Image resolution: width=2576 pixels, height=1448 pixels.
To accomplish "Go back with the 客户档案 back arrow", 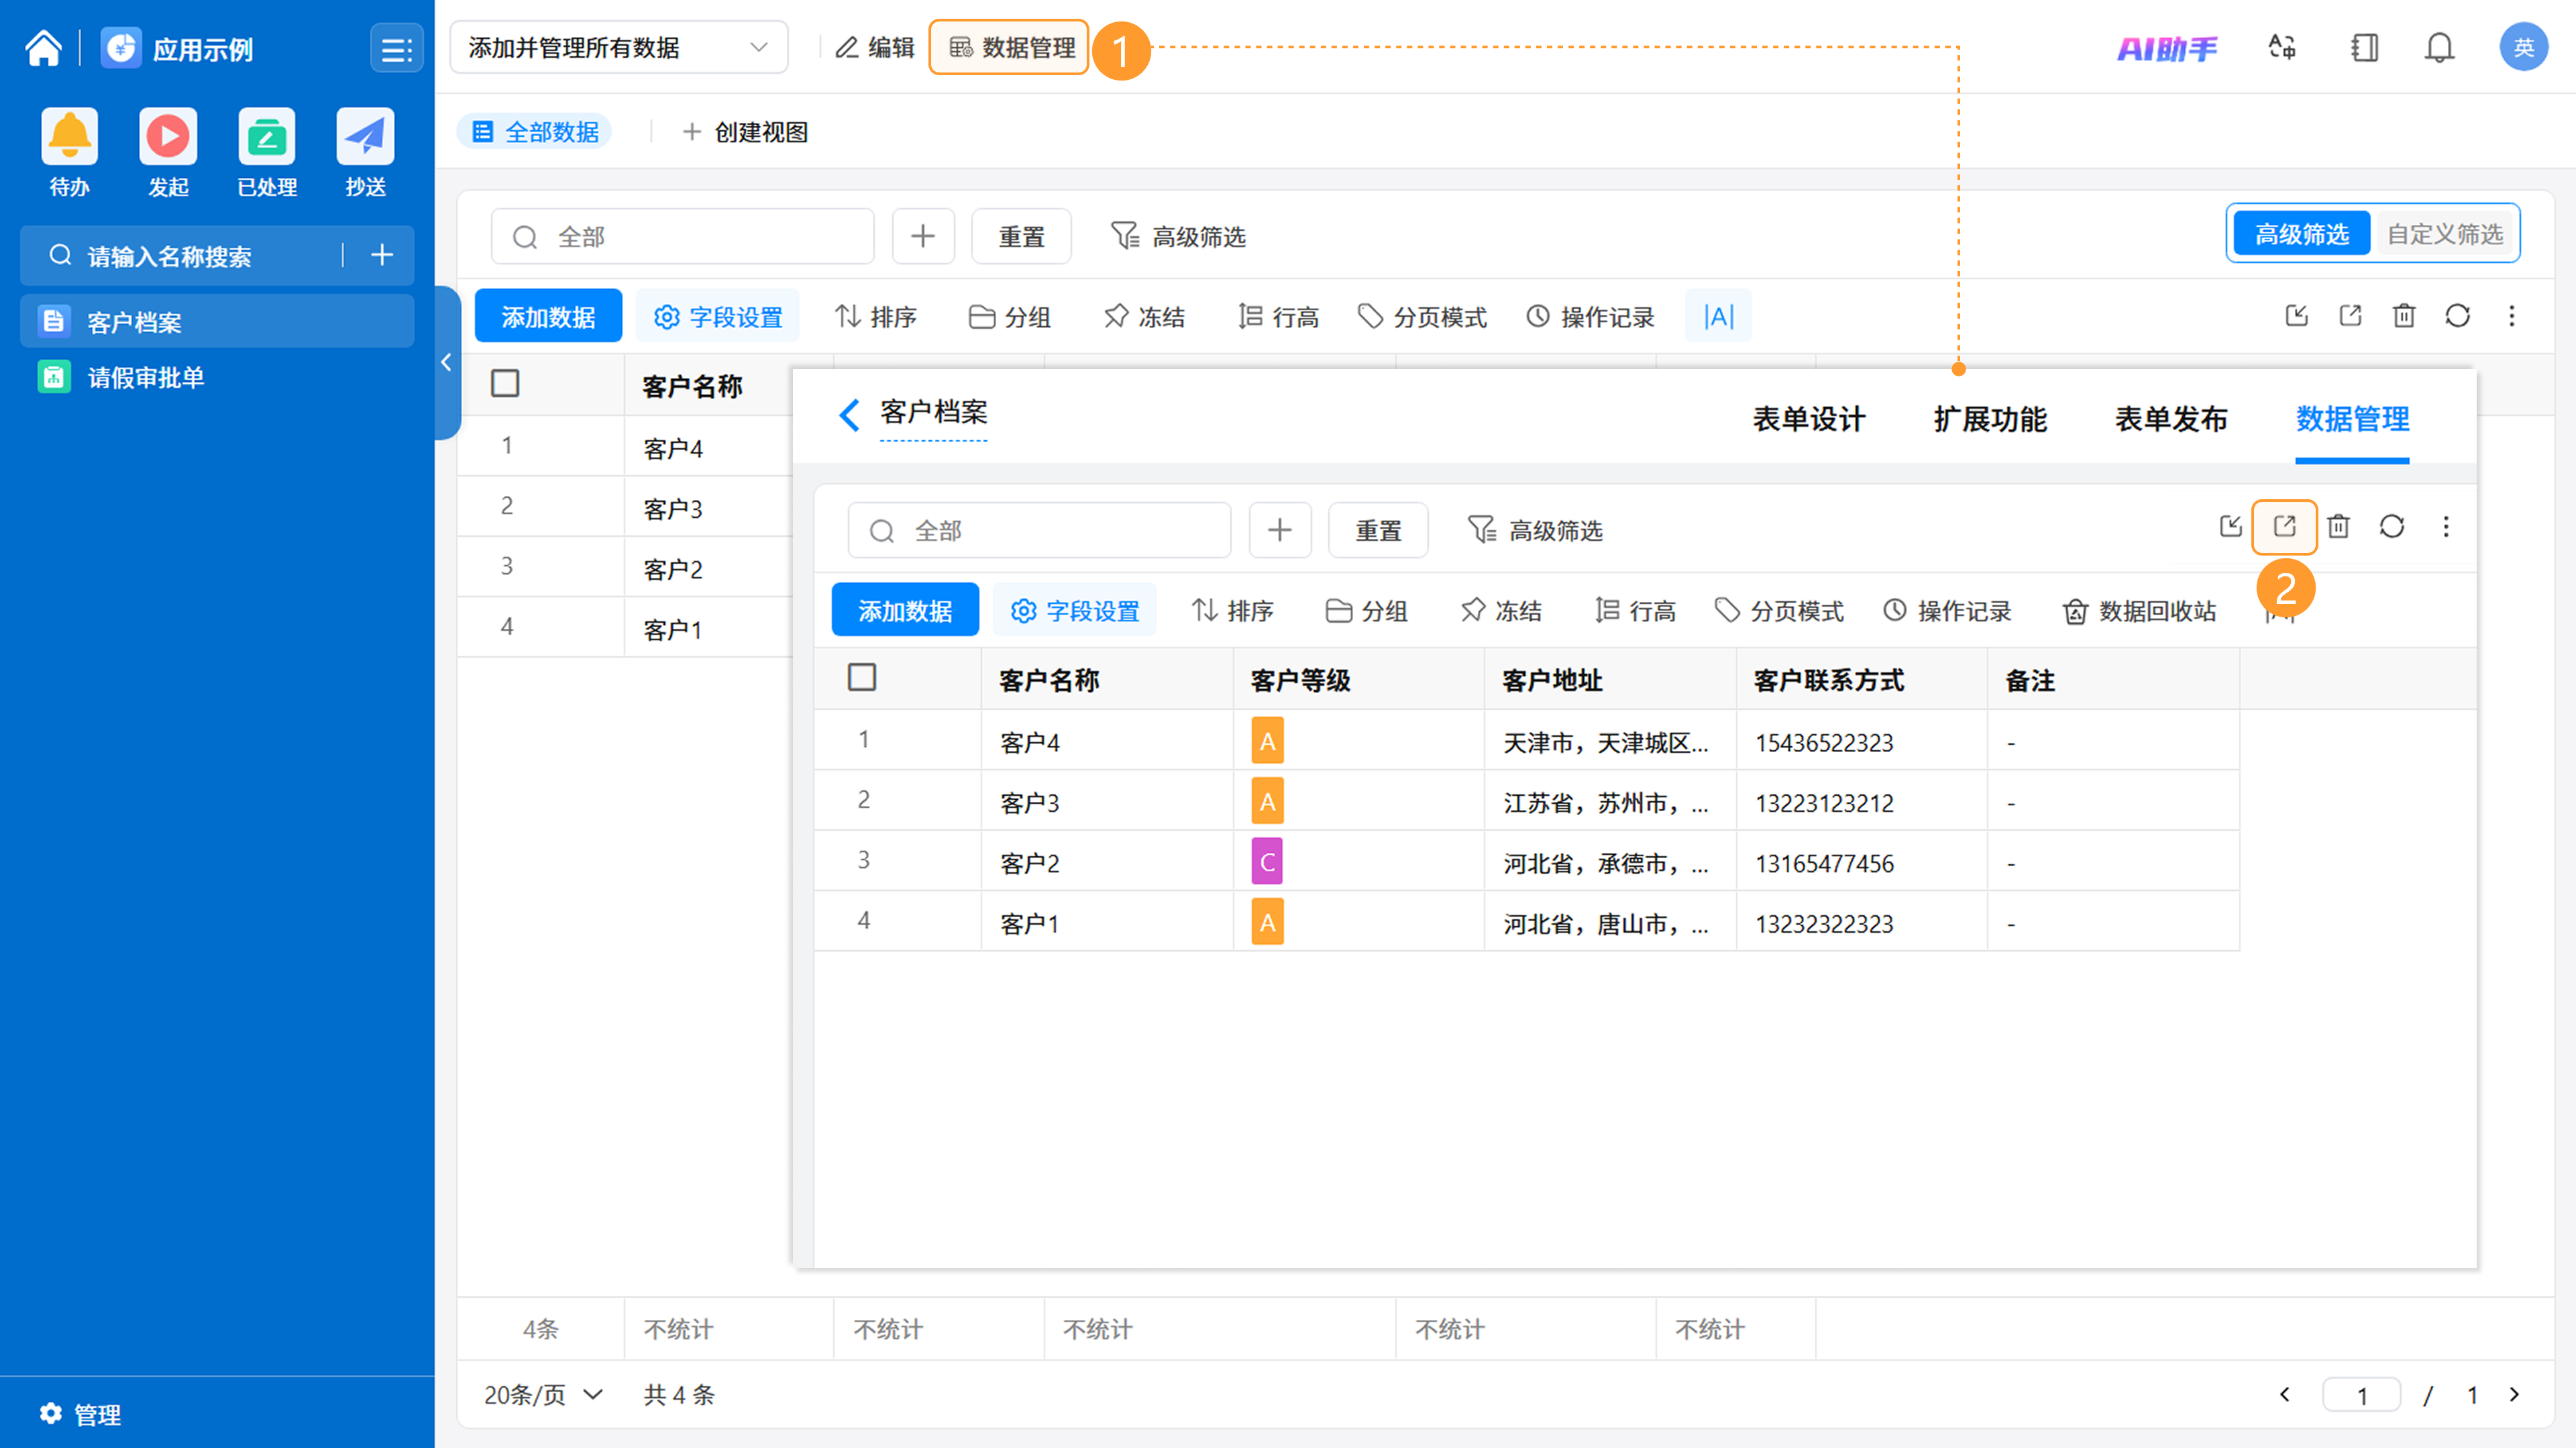I will [x=849, y=414].
